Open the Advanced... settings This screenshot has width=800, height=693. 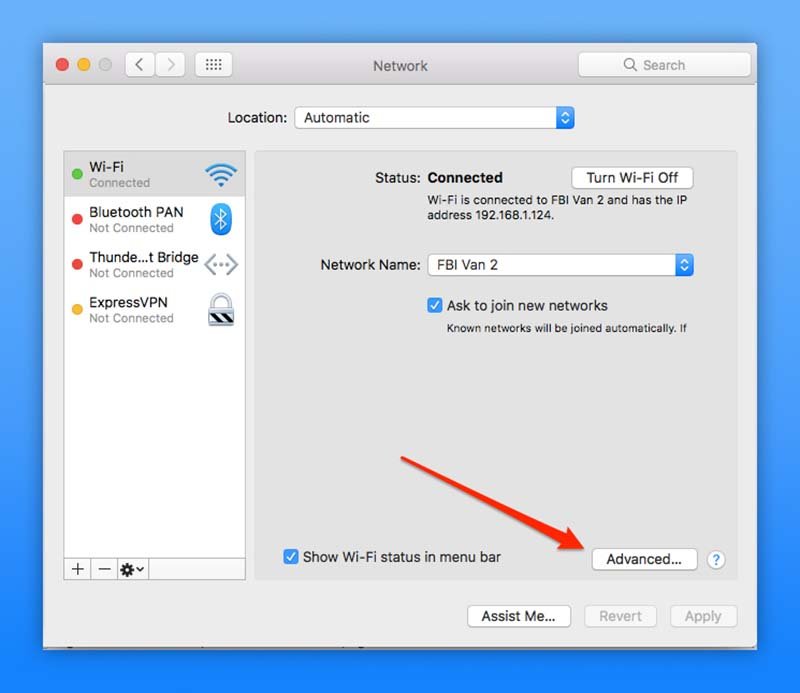coord(644,560)
